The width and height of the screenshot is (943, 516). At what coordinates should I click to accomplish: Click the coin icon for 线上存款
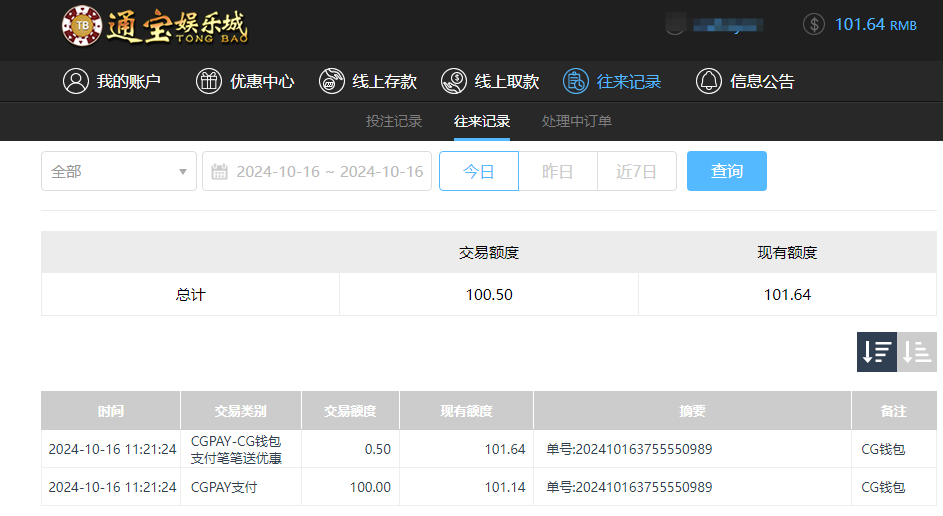(331, 81)
